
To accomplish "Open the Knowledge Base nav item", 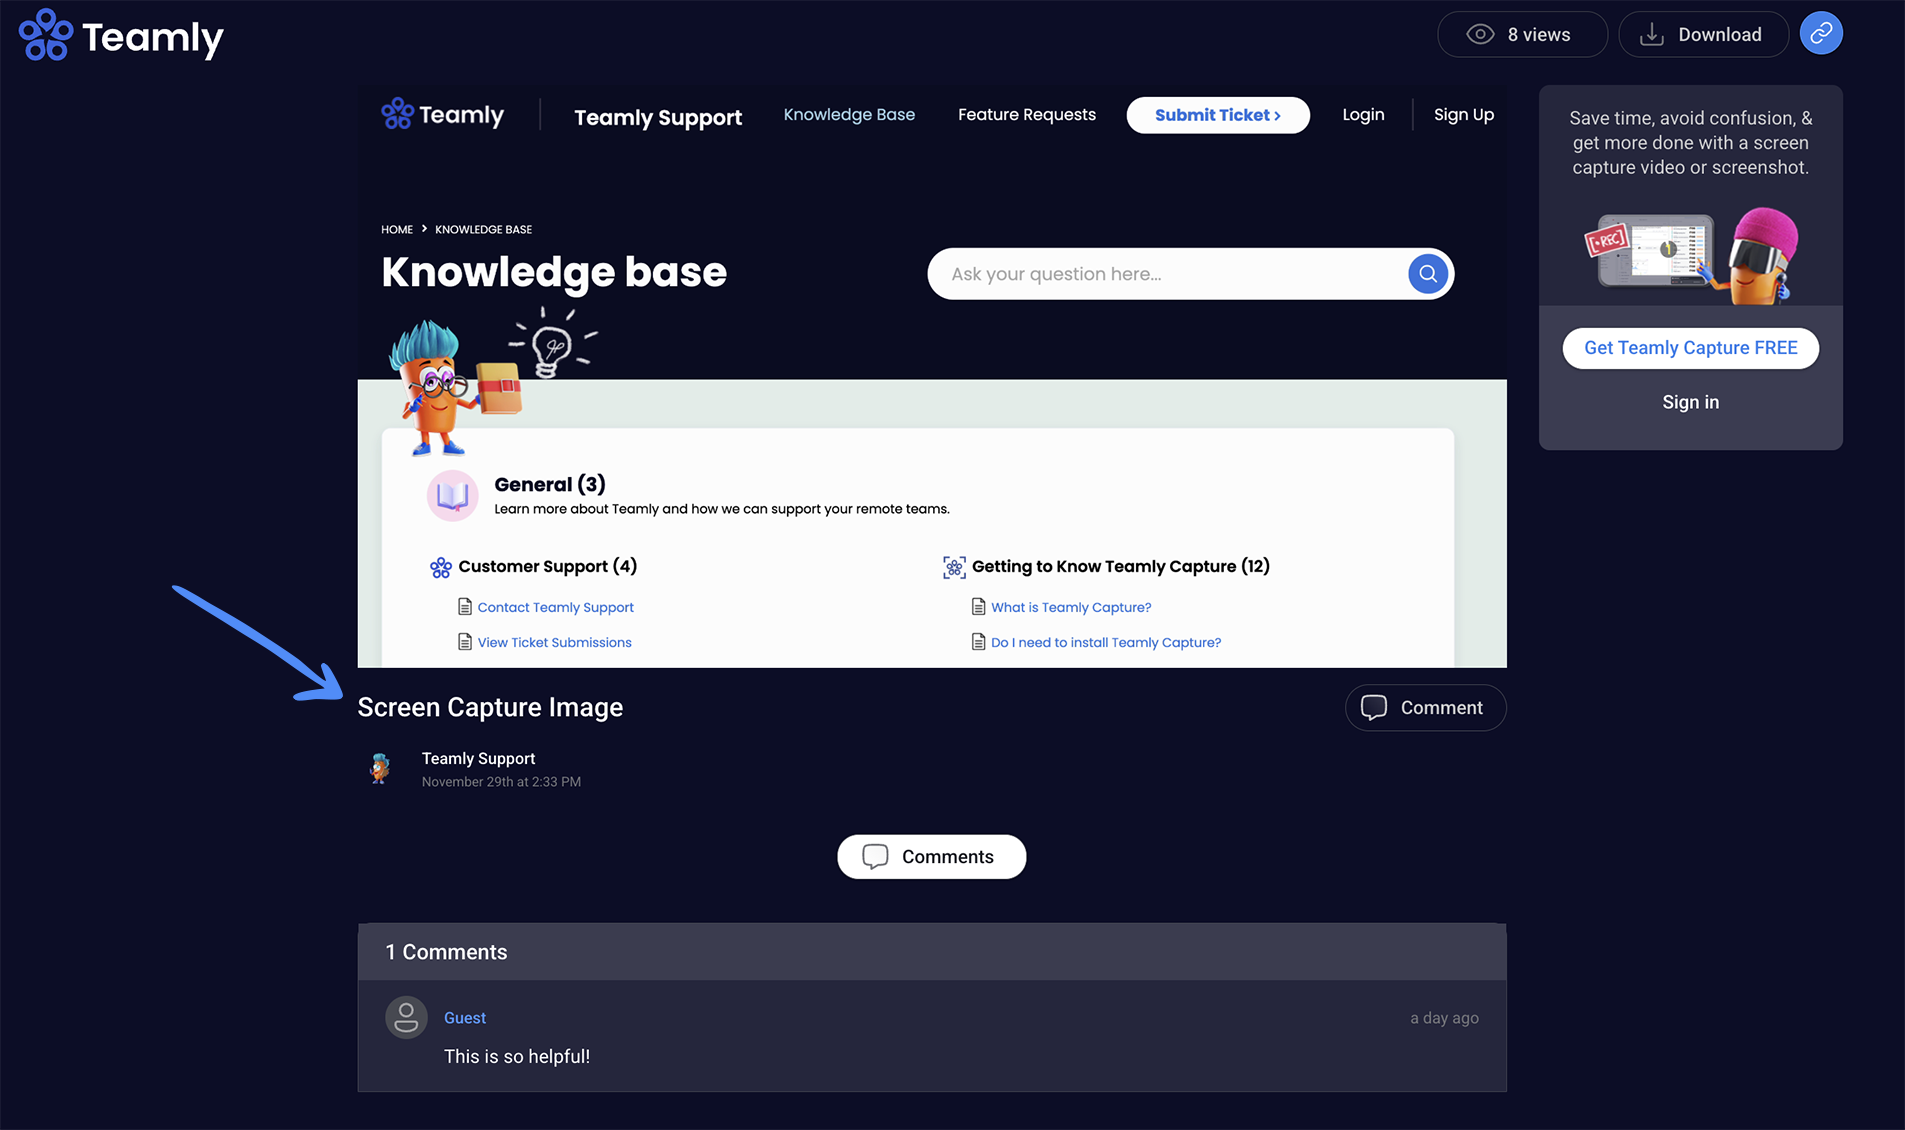I will pyautogui.click(x=849, y=114).
